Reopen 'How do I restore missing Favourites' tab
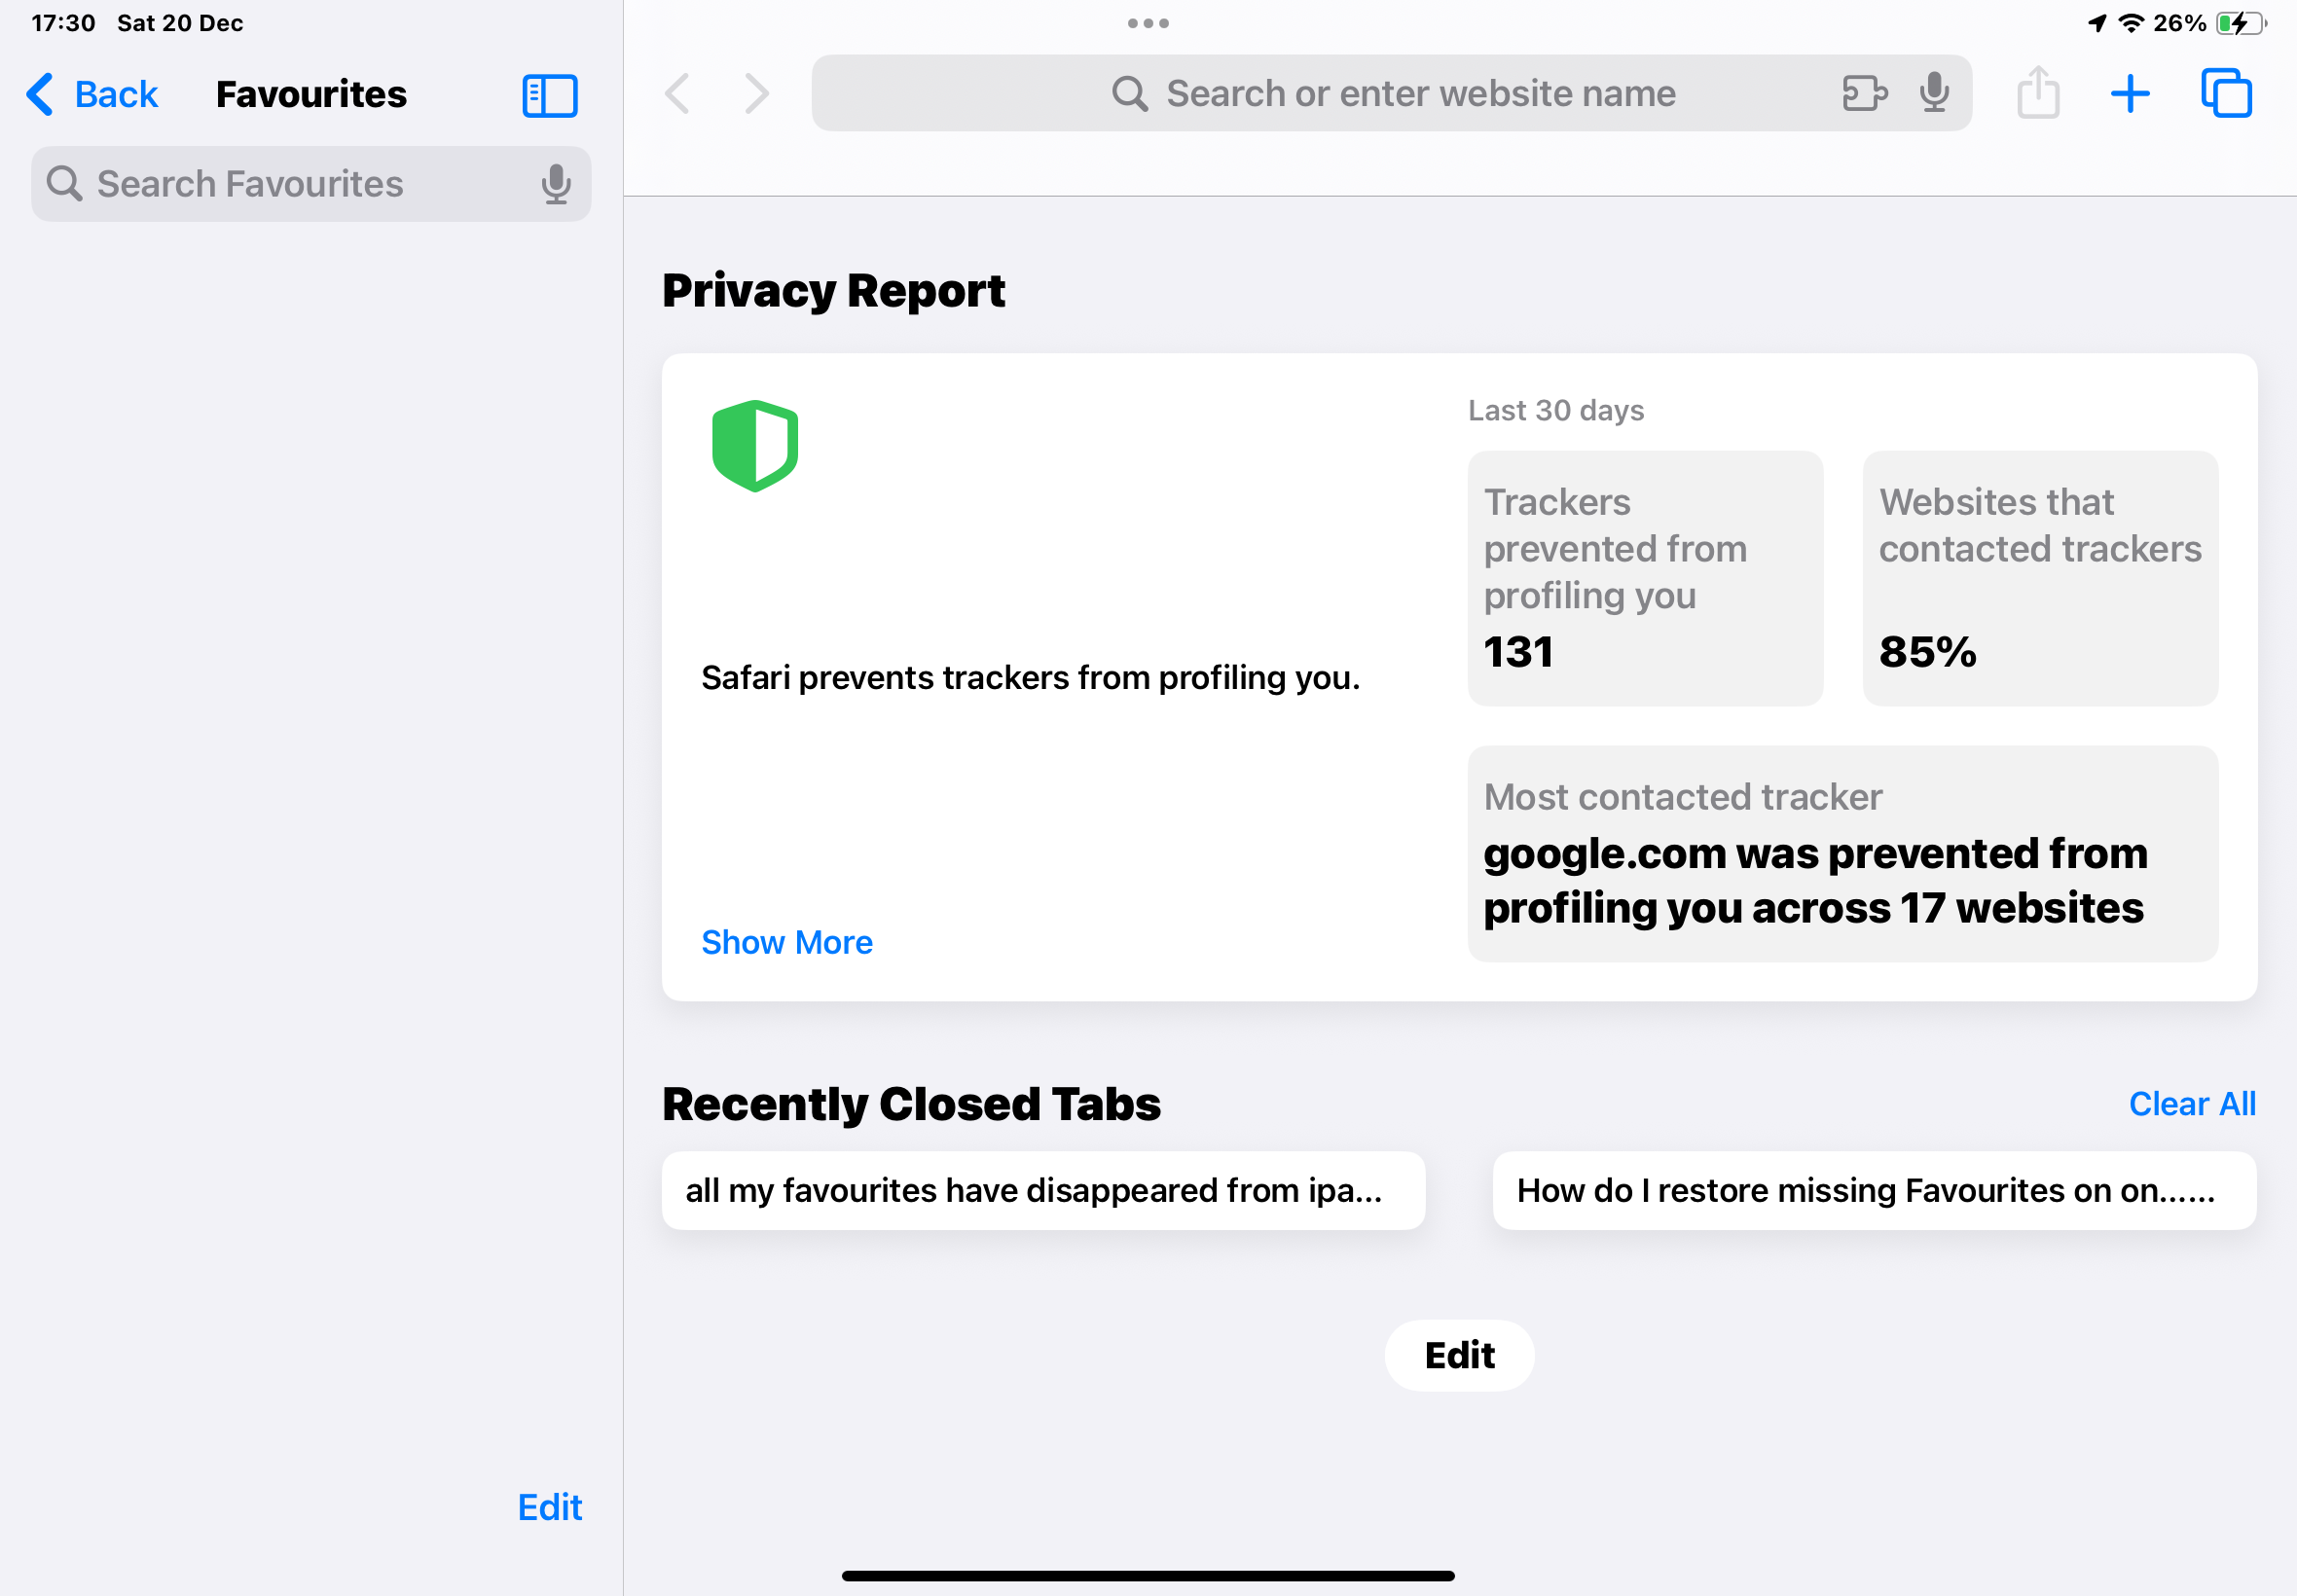Screen dimensions: 2297x1596 click(x=1873, y=1190)
